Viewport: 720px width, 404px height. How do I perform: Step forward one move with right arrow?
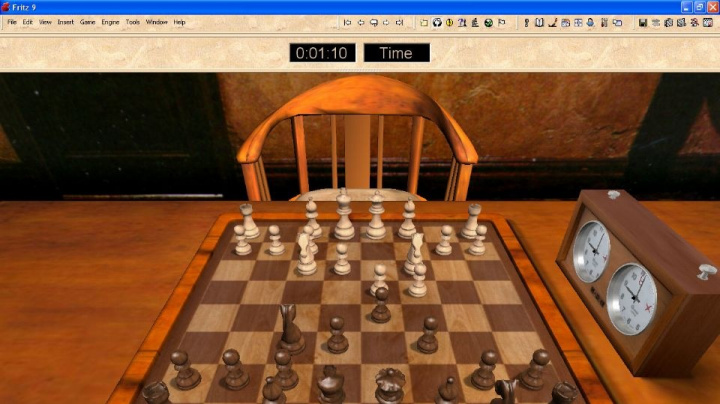pyautogui.click(x=386, y=22)
